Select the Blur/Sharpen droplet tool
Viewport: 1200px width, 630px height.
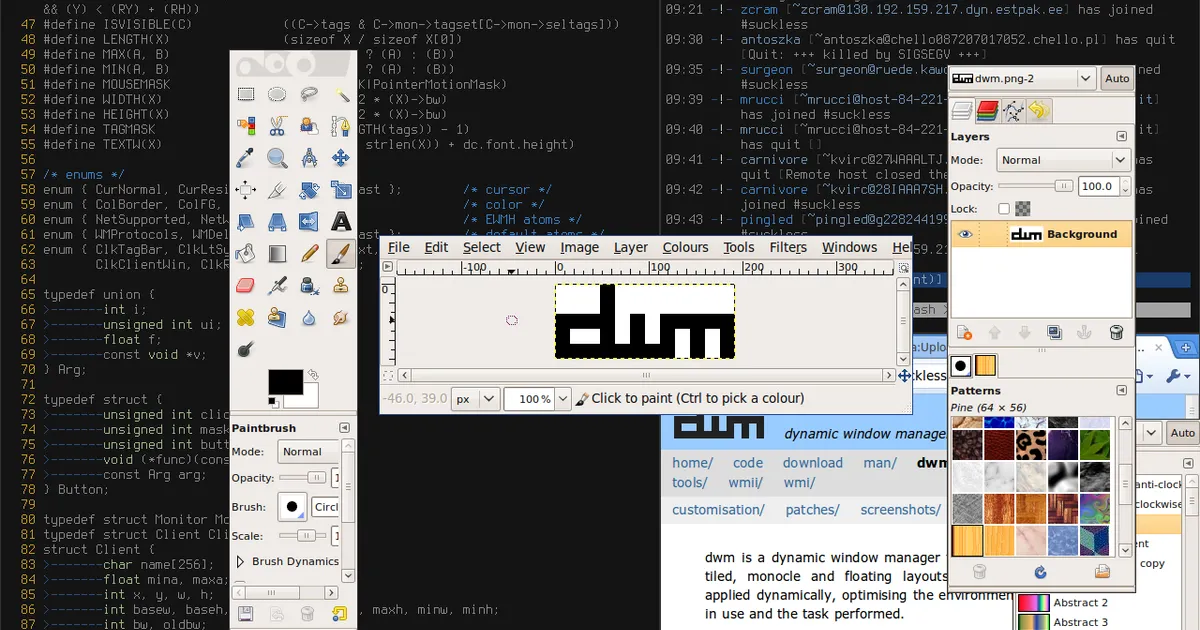[309, 318]
